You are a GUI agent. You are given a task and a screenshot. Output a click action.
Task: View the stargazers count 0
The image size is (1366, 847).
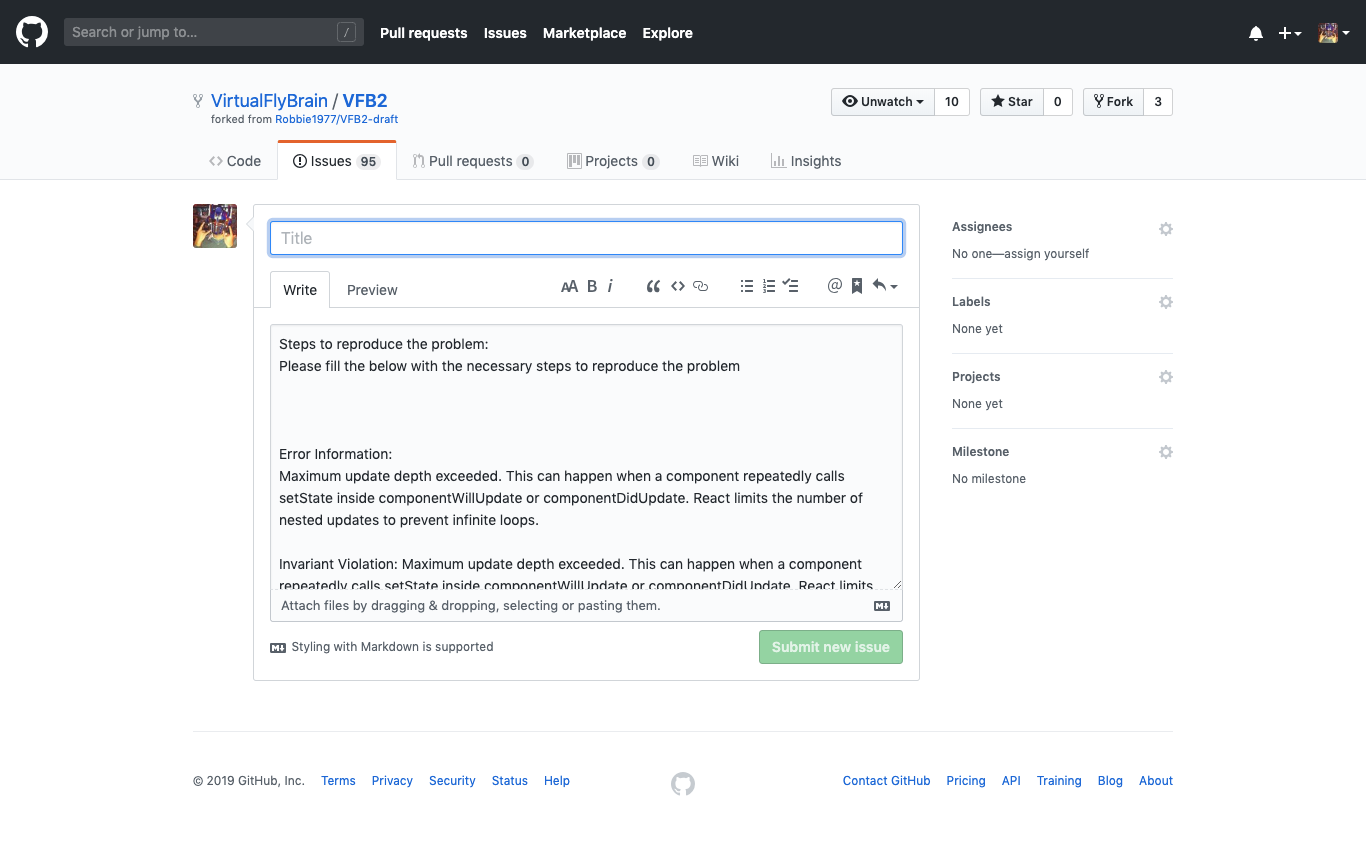1058,102
